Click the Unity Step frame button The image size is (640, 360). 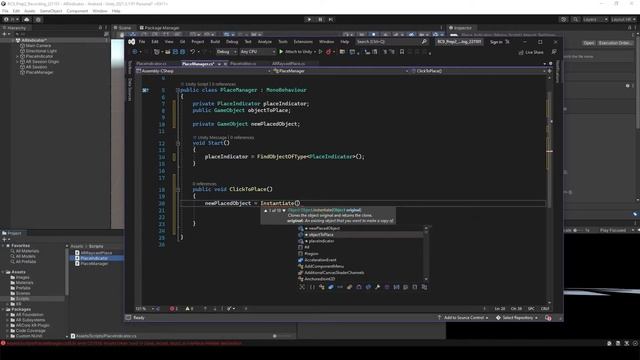pyautogui.click(x=331, y=19)
